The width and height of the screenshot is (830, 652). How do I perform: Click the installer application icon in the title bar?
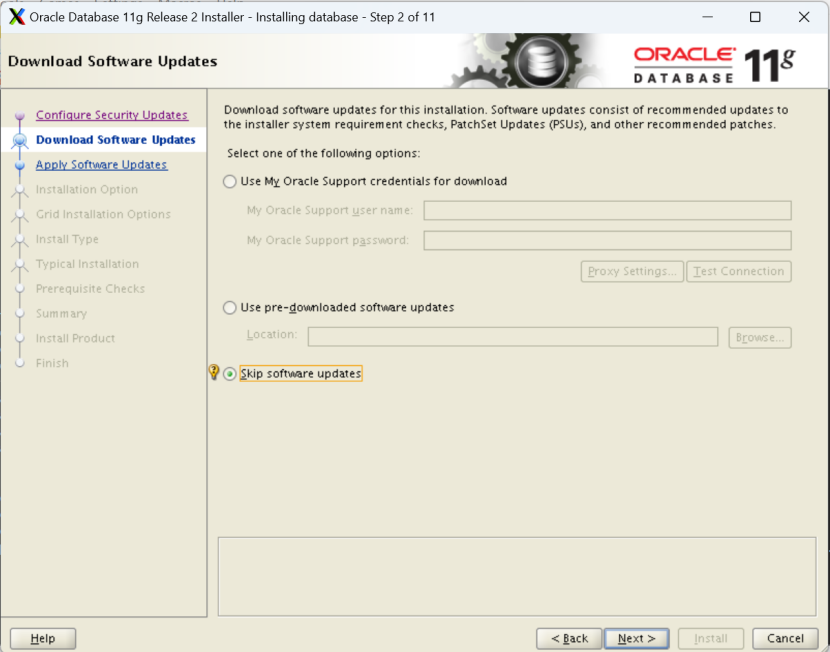[x=15, y=16]
